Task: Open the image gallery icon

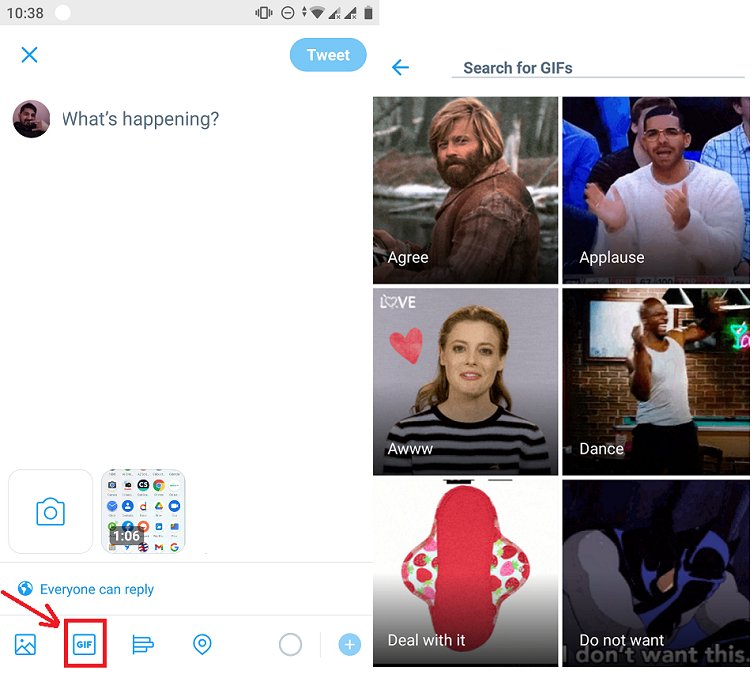Action: click(25, 645)
